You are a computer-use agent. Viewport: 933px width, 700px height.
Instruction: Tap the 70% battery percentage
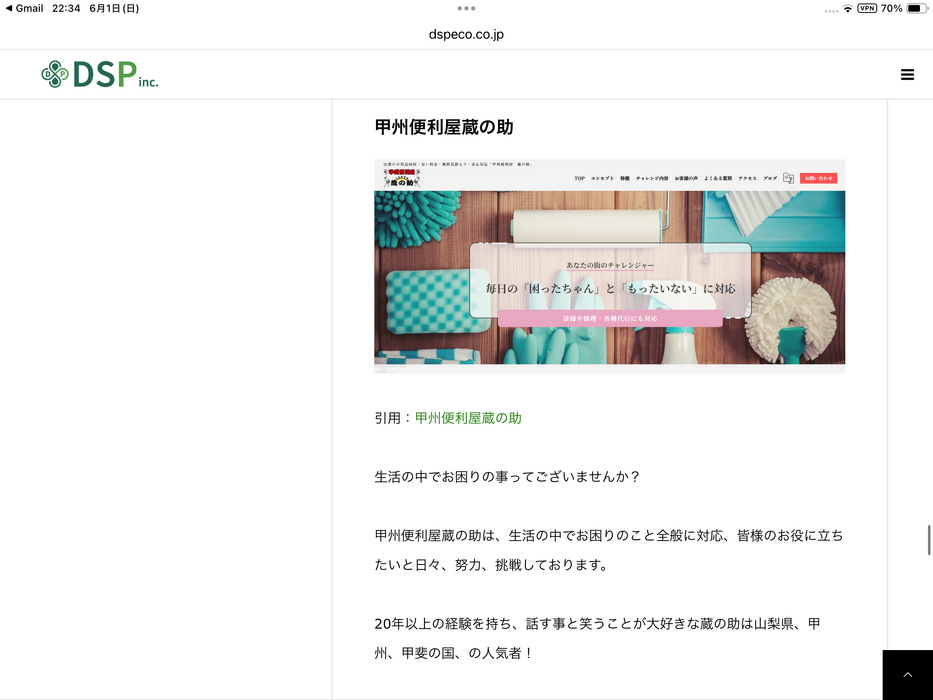(891, 8)
